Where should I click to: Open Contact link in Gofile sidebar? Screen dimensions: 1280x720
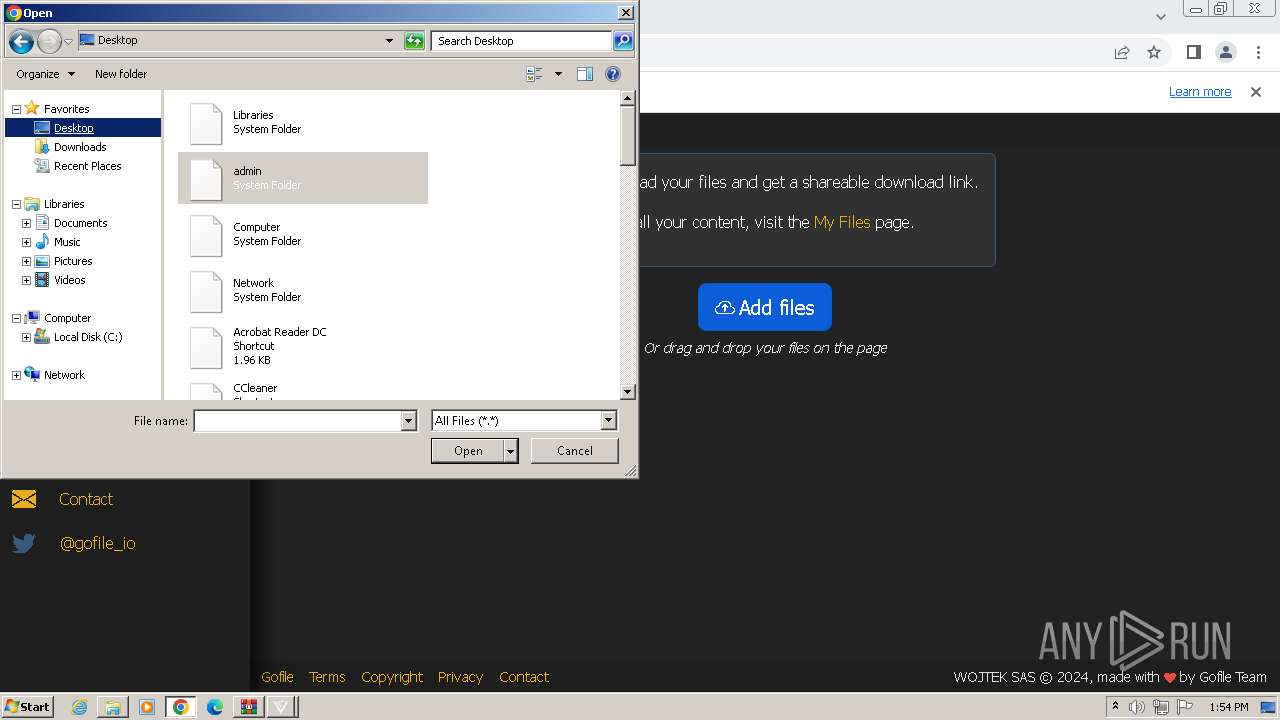(86, 499)
